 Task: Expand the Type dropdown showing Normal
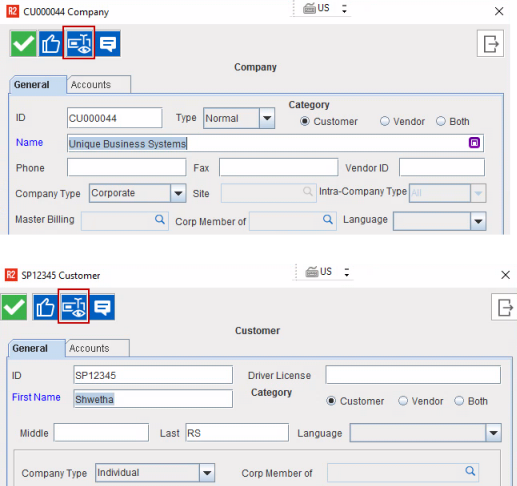click(267, 118)
